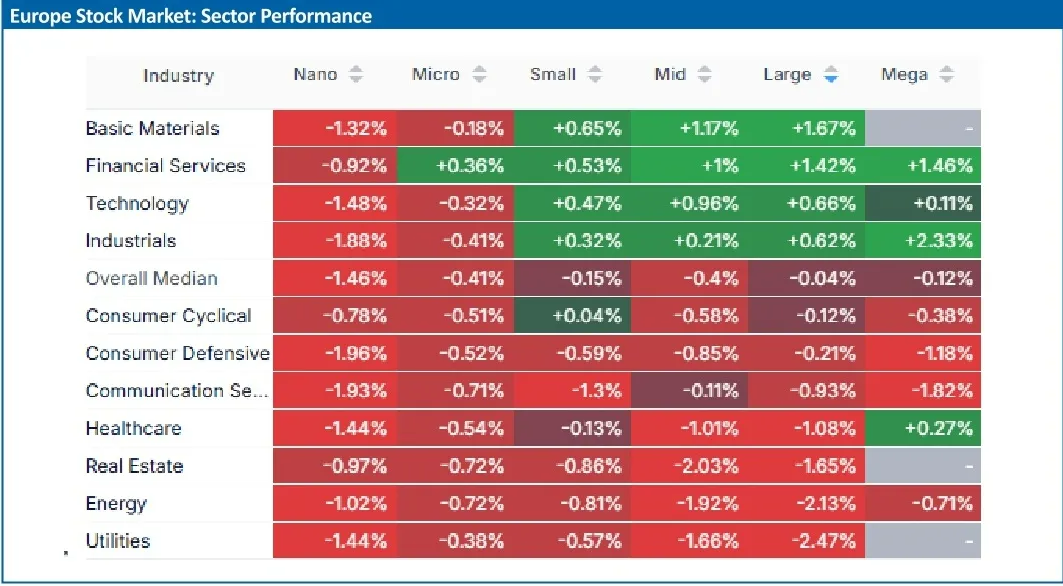Select the Industrials row label
1063x586 pixels.
(x=131, y=241)
